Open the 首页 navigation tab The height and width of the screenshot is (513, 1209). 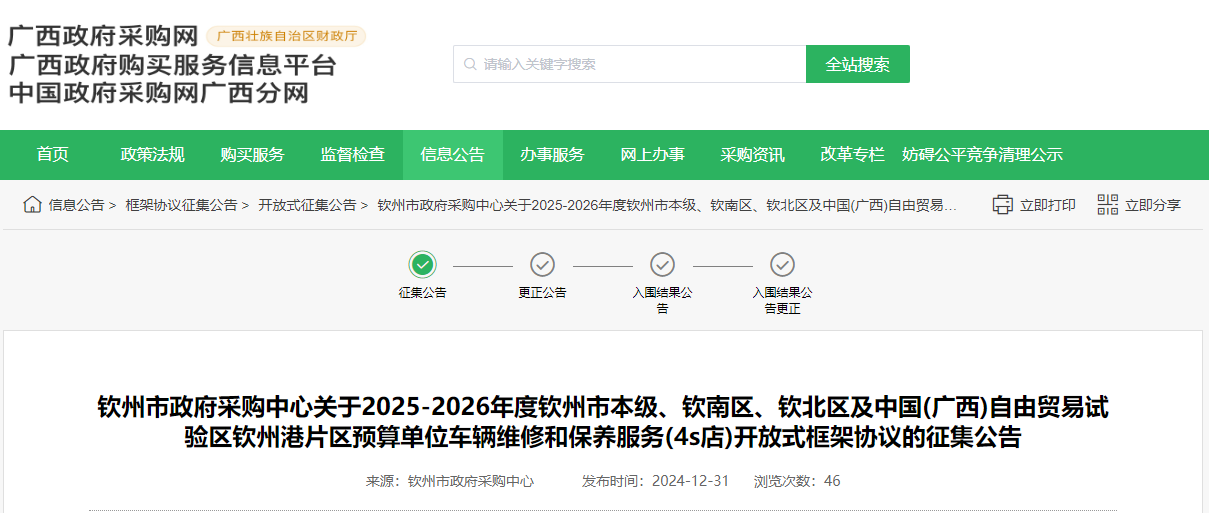(x=53, y=155)
